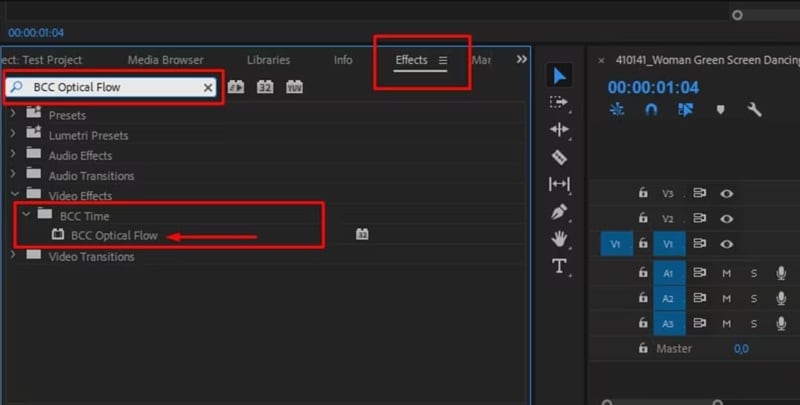Switch to Libraries tab

(268, 60)
